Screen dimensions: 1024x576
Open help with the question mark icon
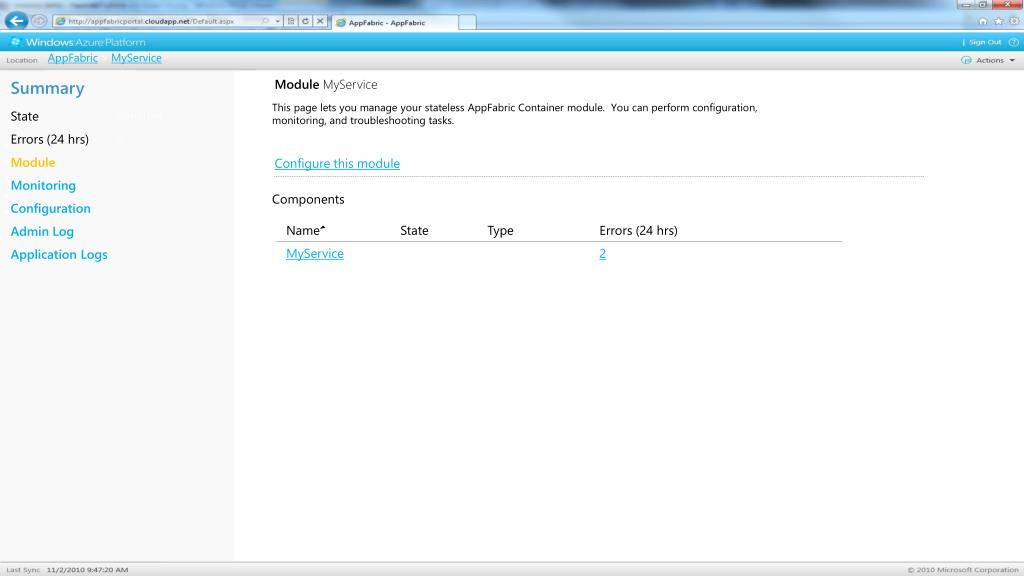[x=1014, y=42]
